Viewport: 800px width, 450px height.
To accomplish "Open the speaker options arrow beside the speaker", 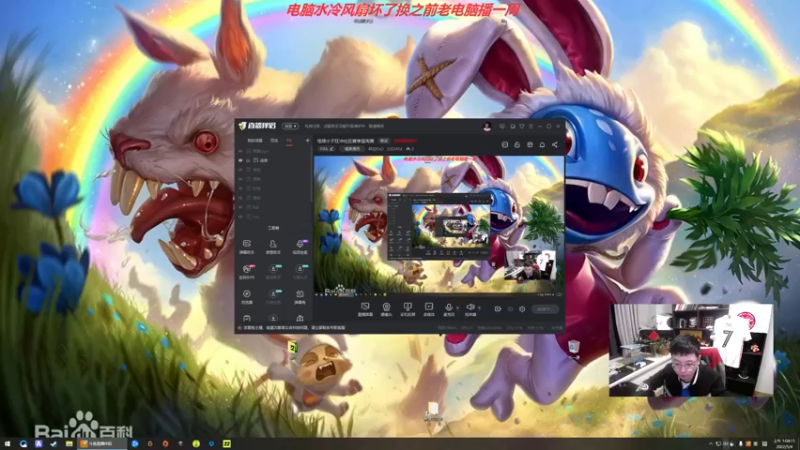I will pyautogui.click(x=479, y=308).
